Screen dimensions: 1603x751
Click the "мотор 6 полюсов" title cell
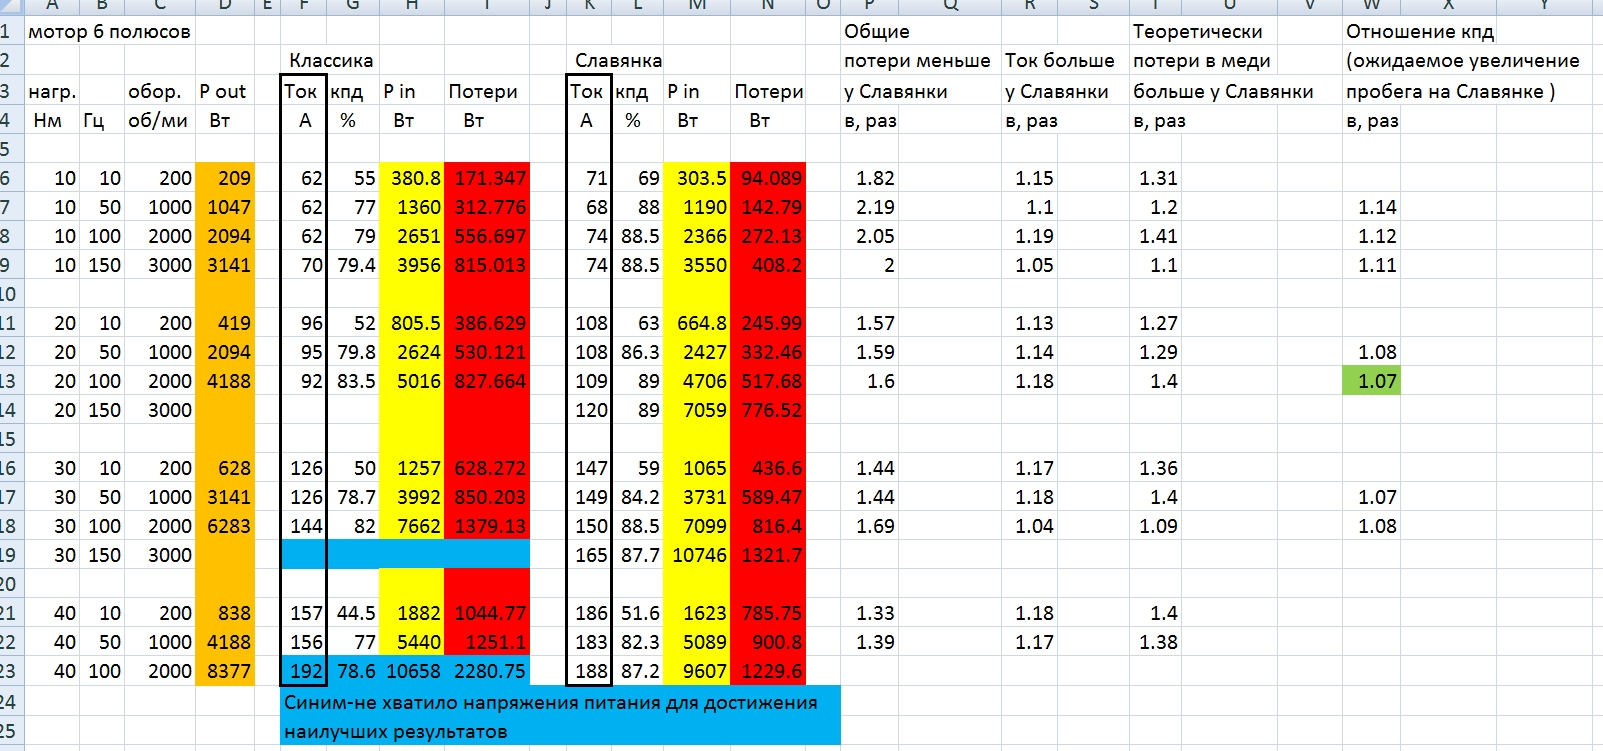click(x=109, y=32)
